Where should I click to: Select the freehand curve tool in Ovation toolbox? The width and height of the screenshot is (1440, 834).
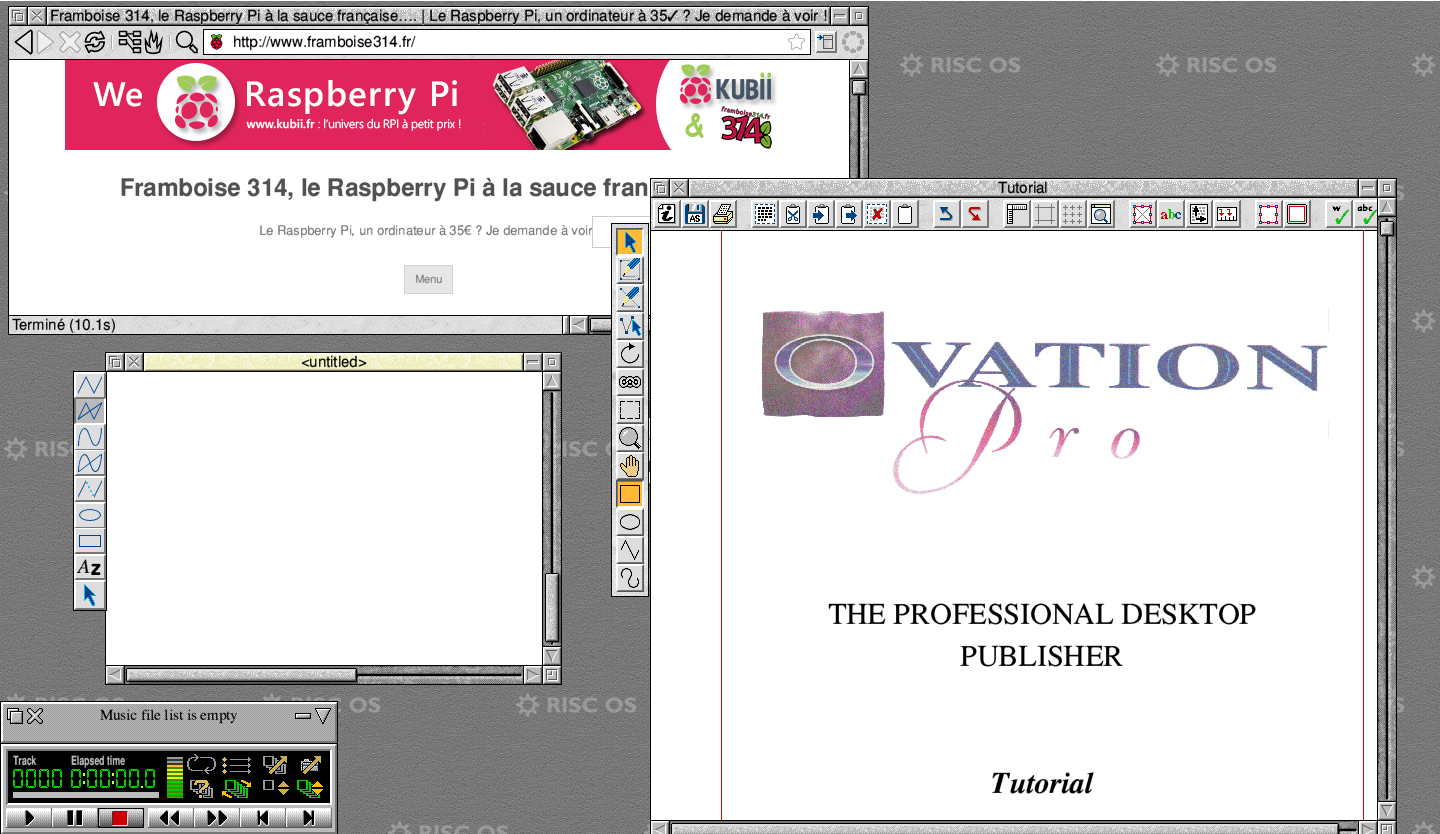[630, 578]
